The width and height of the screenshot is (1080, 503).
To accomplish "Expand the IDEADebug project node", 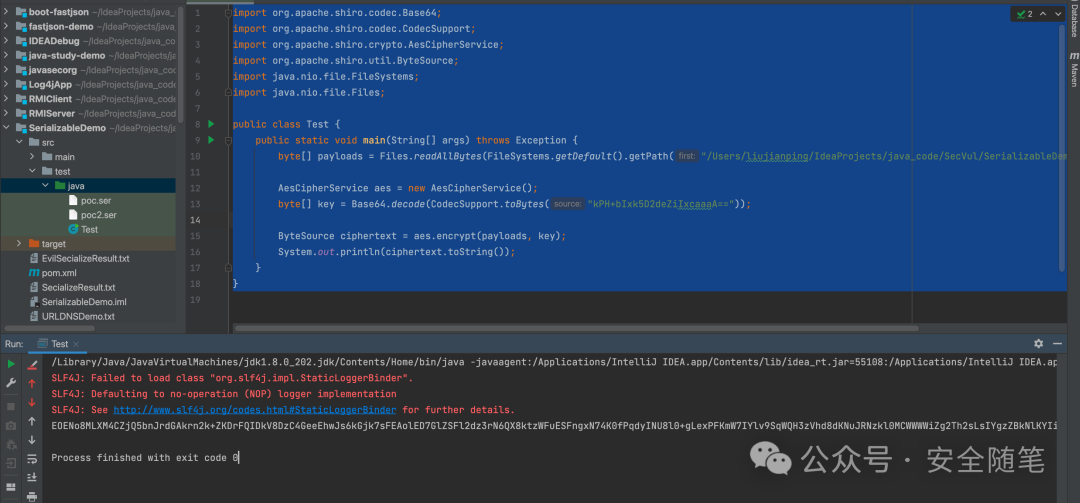I will click(x=6, y=41).
